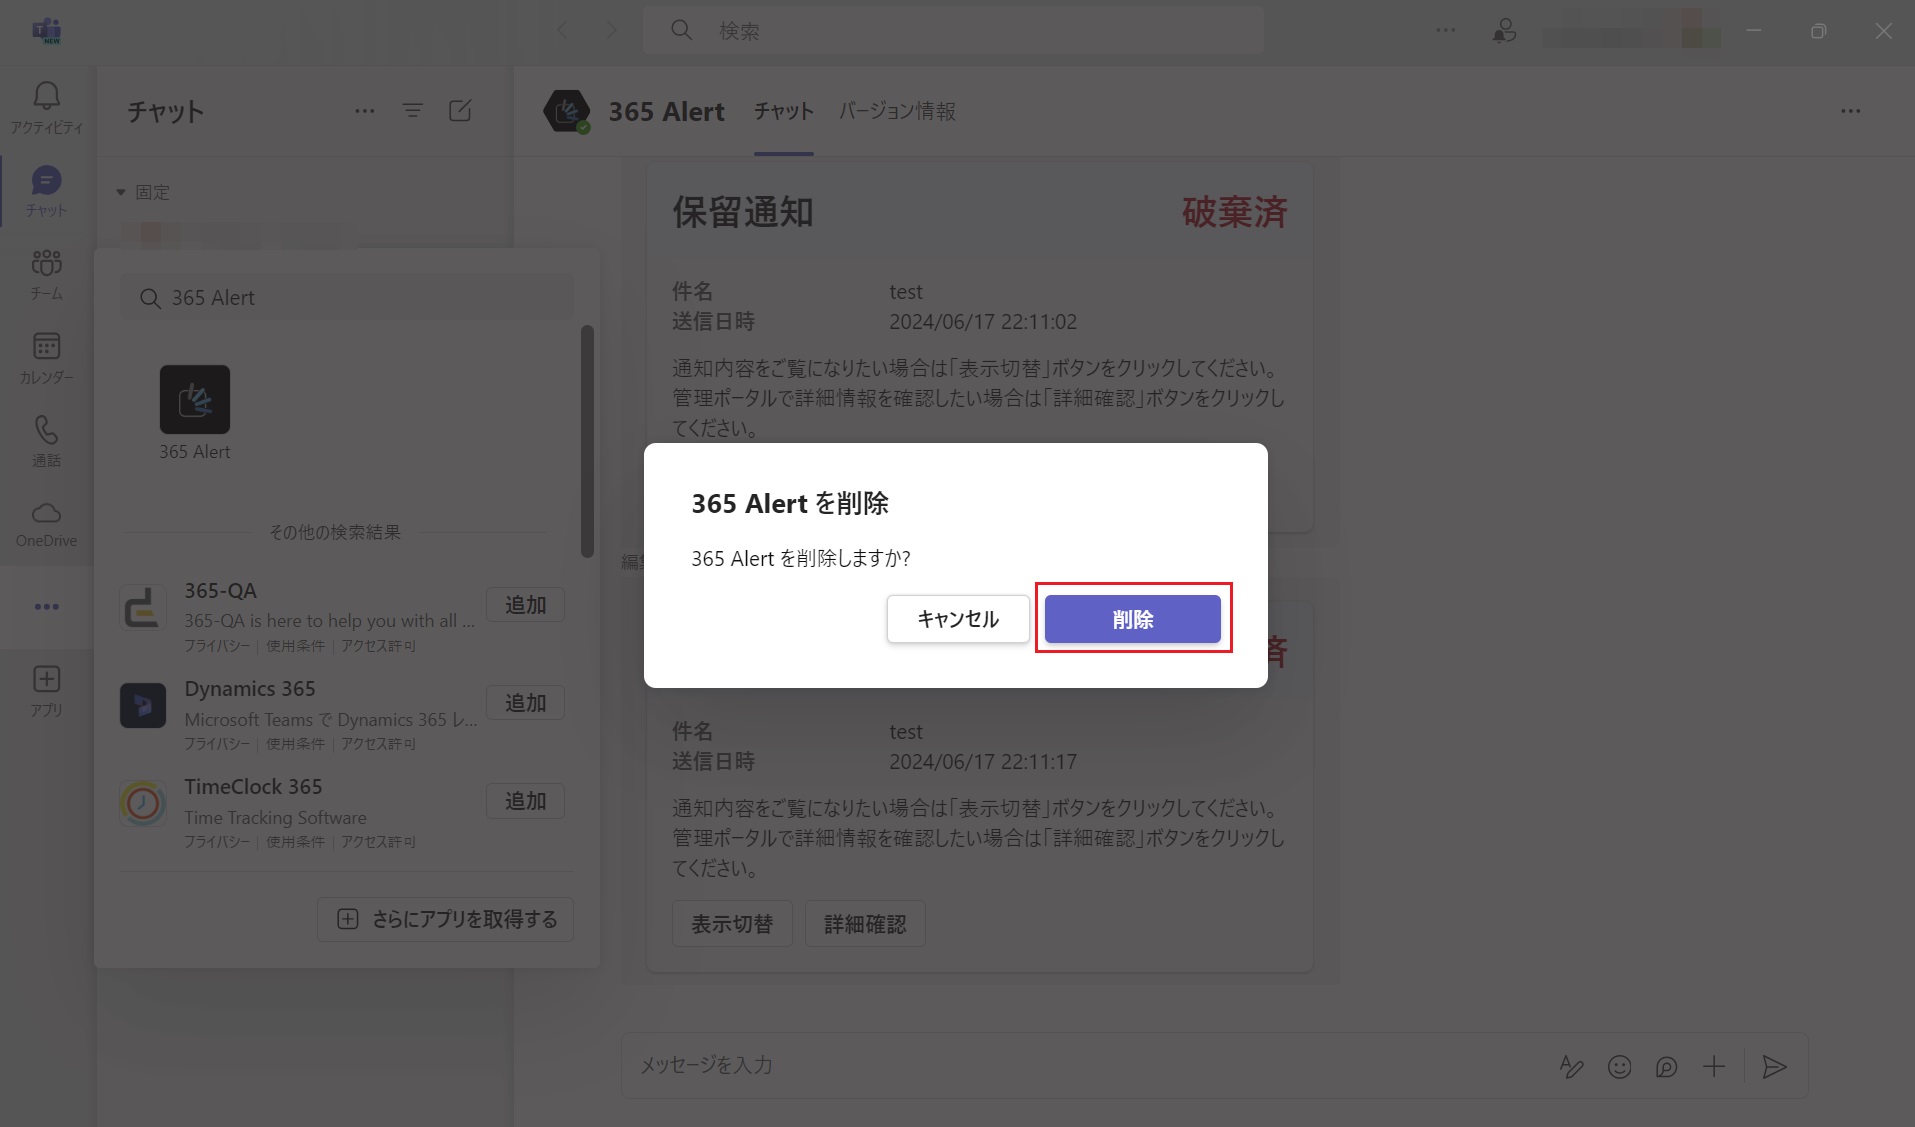Open the Calls phone icon
The image size is (1915, 1127).
[x=46, y=431]
